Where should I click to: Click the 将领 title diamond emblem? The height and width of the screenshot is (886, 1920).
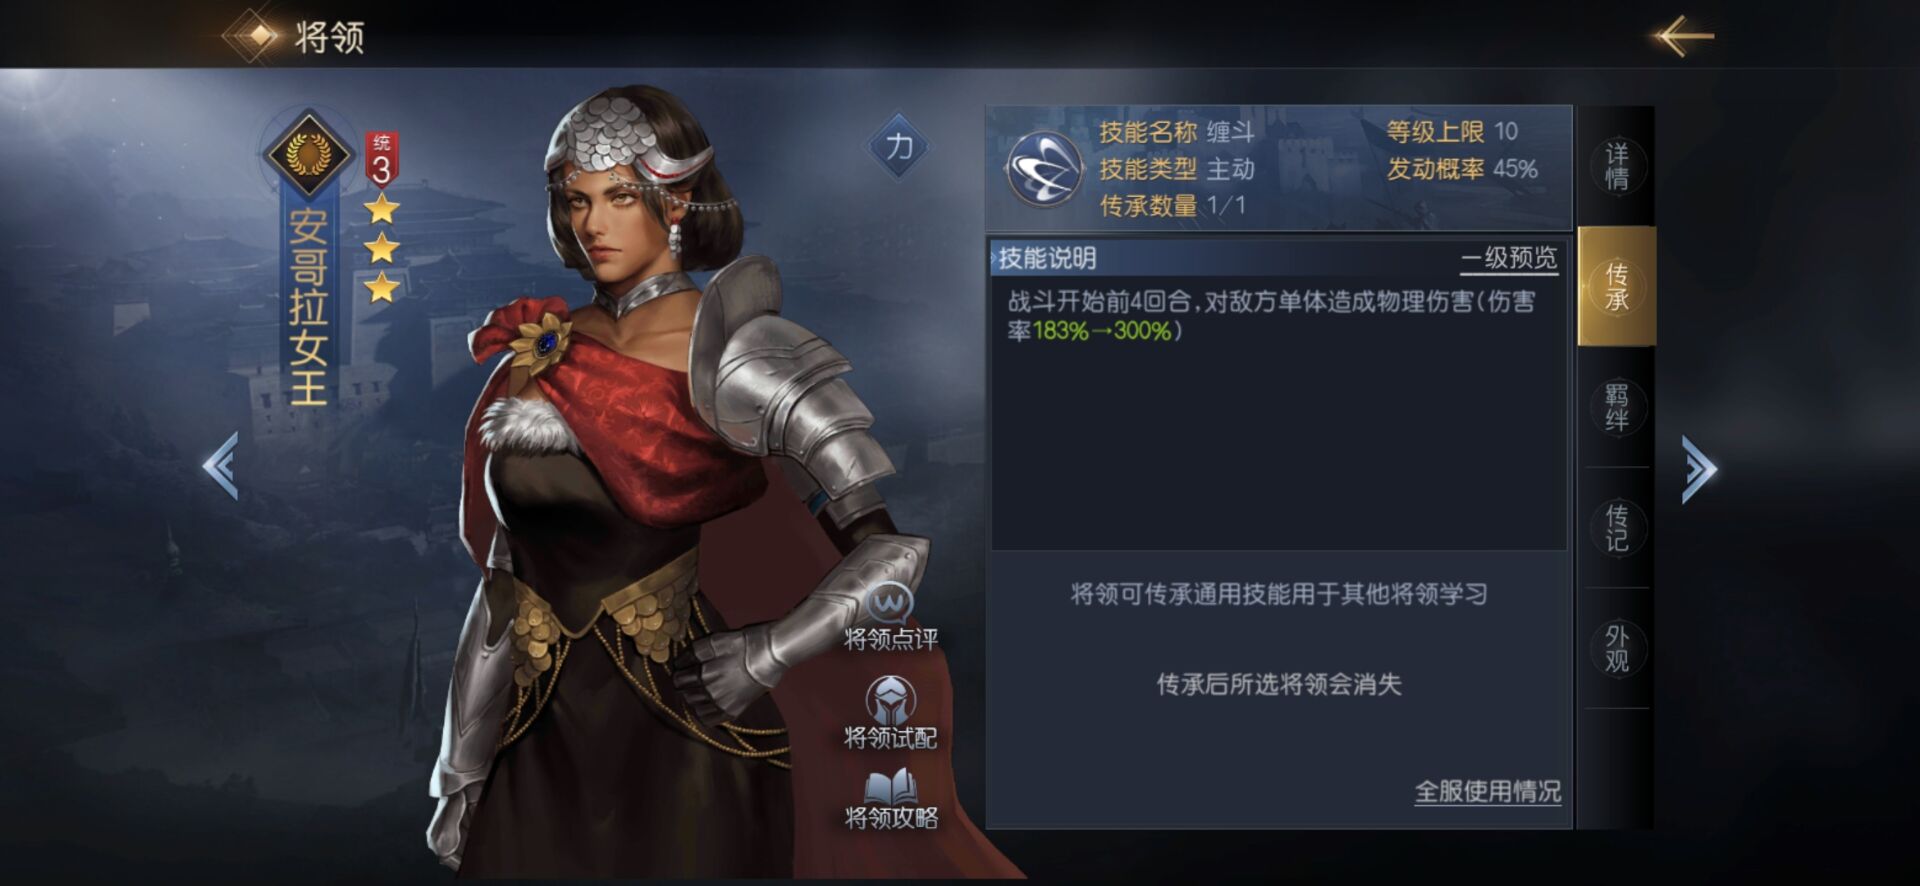point(260,36)
